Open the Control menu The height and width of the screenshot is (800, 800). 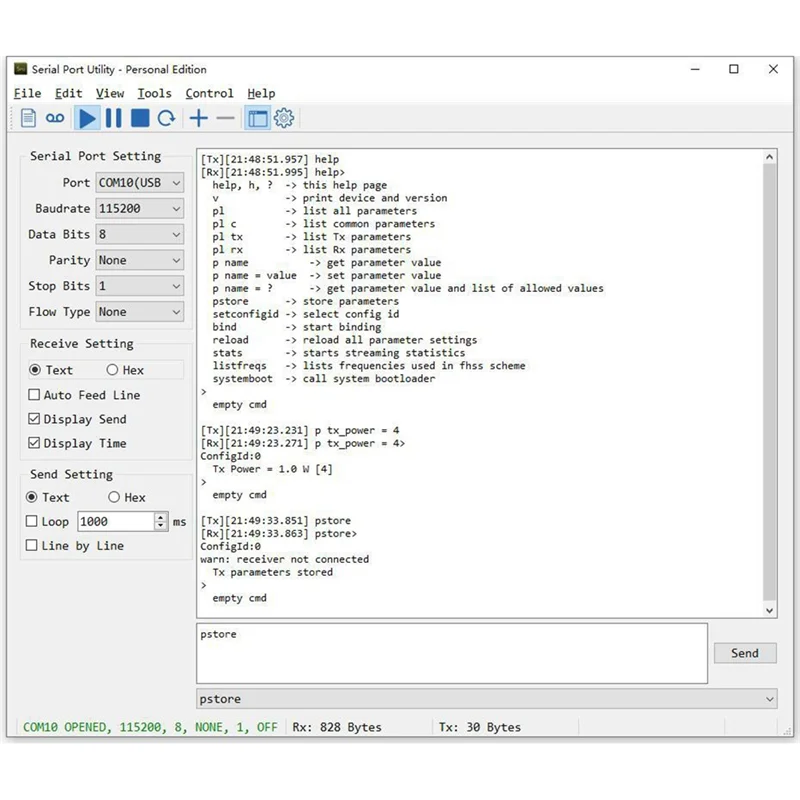[x=209, y=93]
